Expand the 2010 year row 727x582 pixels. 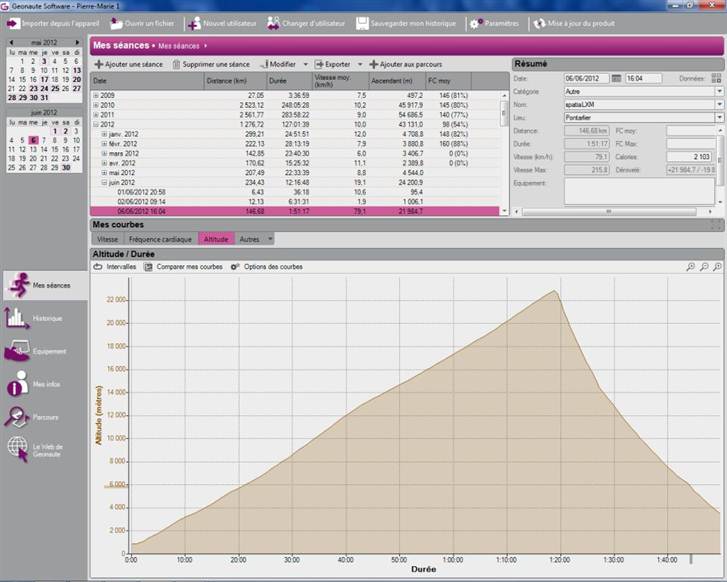[96, 105]
